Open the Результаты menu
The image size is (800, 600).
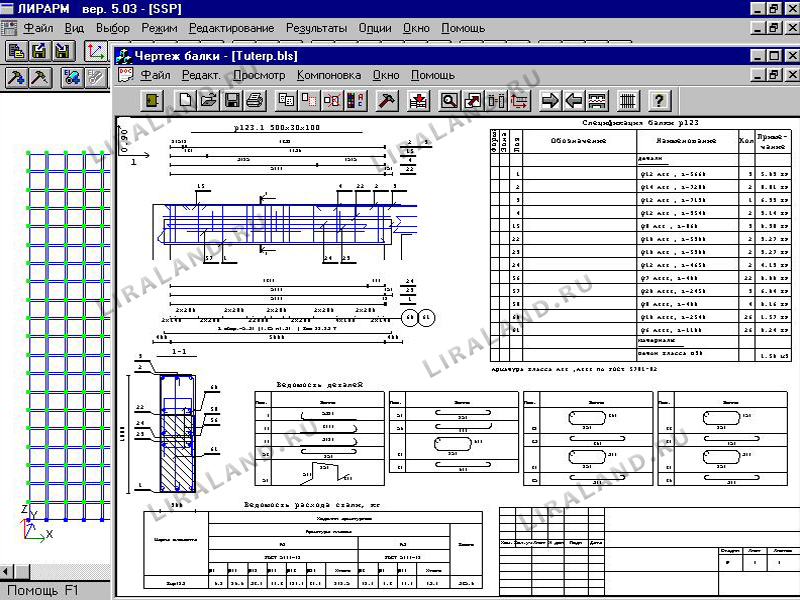[316, 28]
